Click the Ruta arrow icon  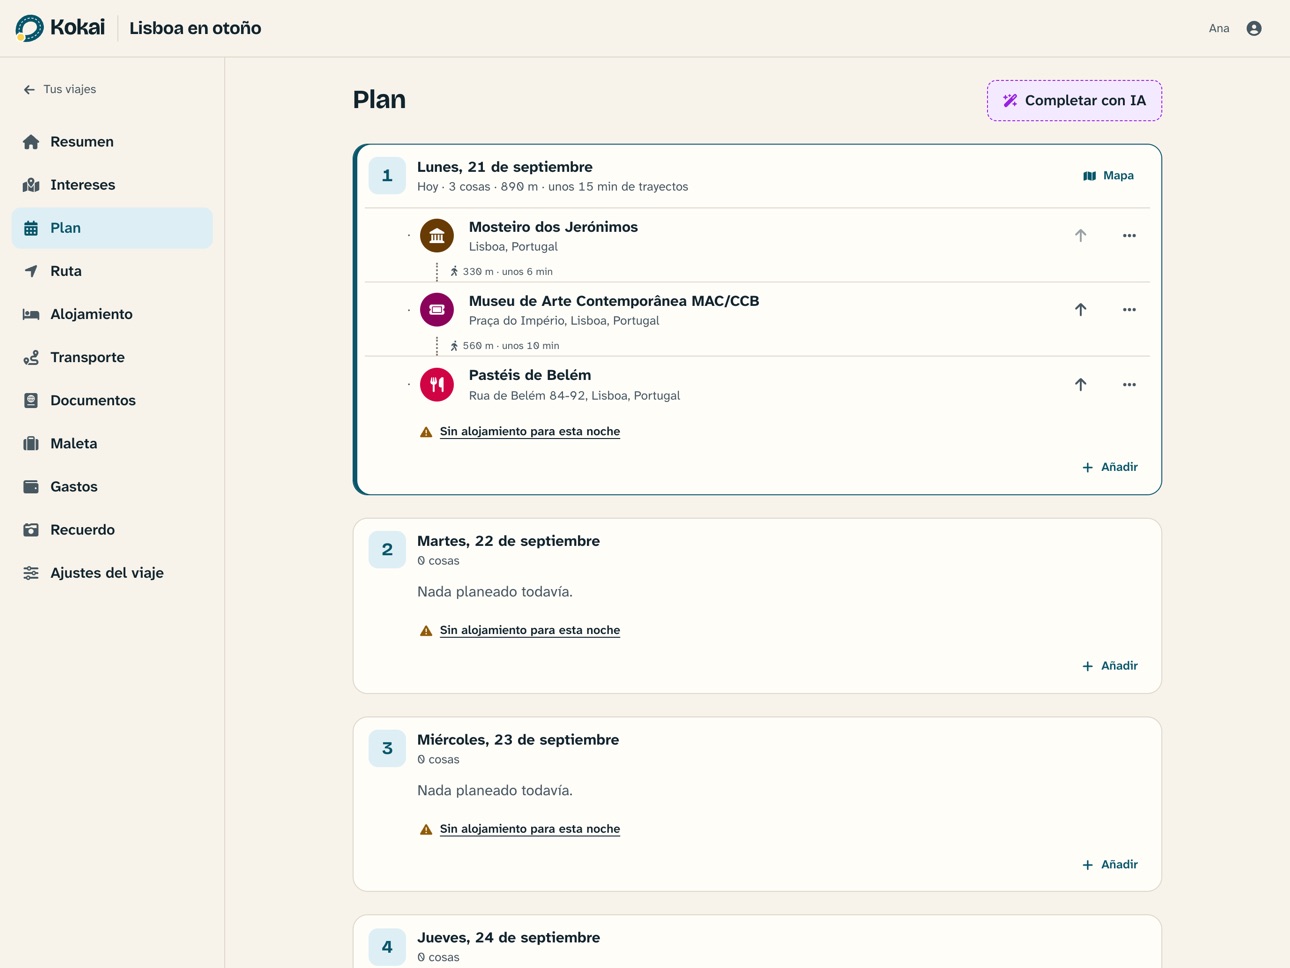pos(31,271)
